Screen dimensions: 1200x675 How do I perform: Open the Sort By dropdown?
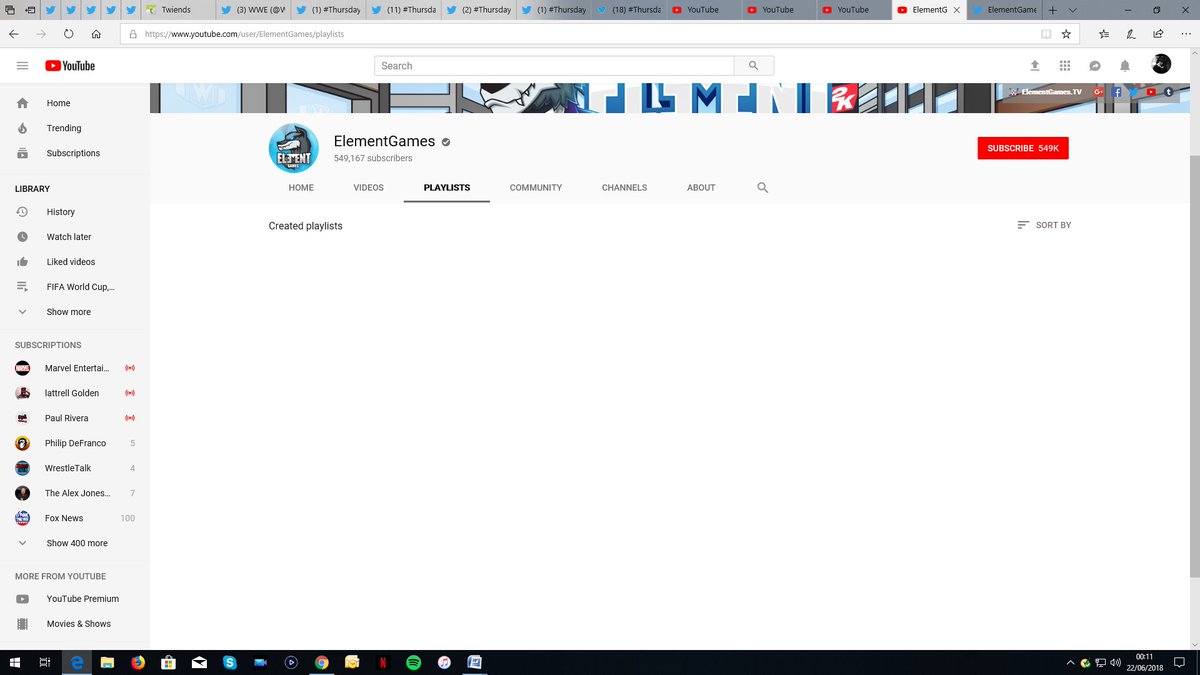coord(1044,225)
